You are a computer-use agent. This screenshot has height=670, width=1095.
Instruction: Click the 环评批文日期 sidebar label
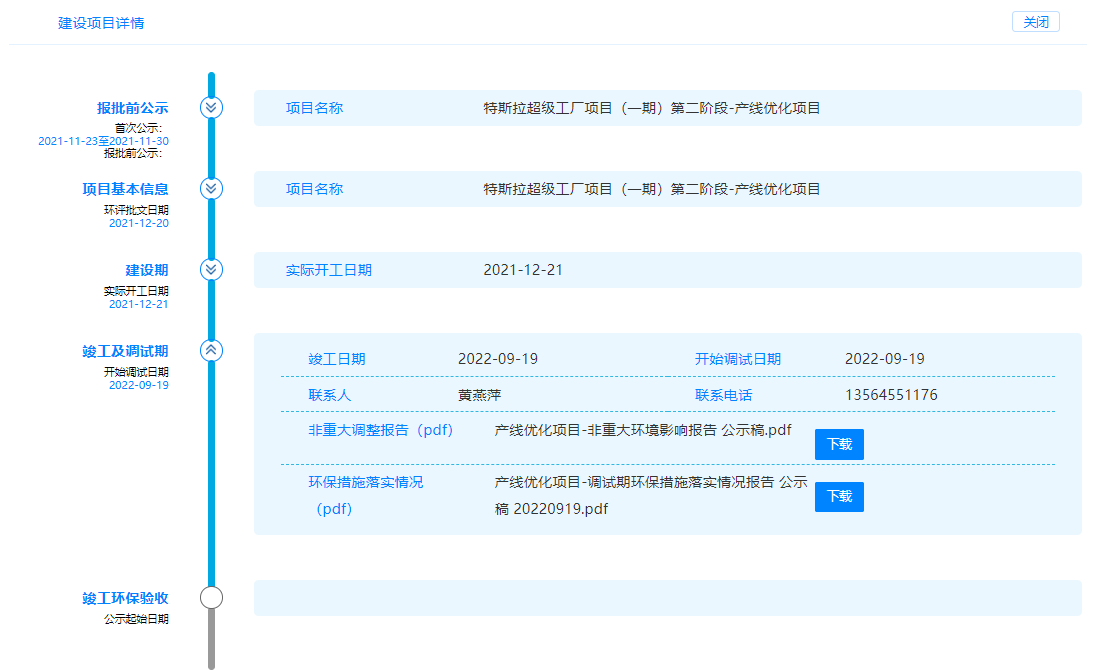tap(136, 210)
